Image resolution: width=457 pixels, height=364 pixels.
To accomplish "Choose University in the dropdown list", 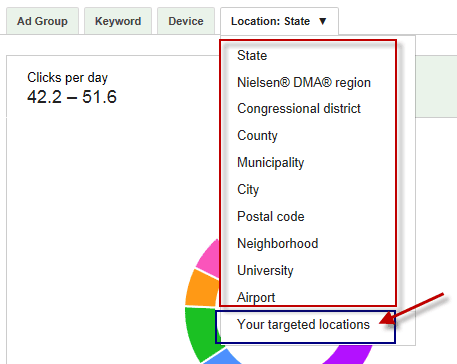I will pyautogui.click(x=265, y=270).
